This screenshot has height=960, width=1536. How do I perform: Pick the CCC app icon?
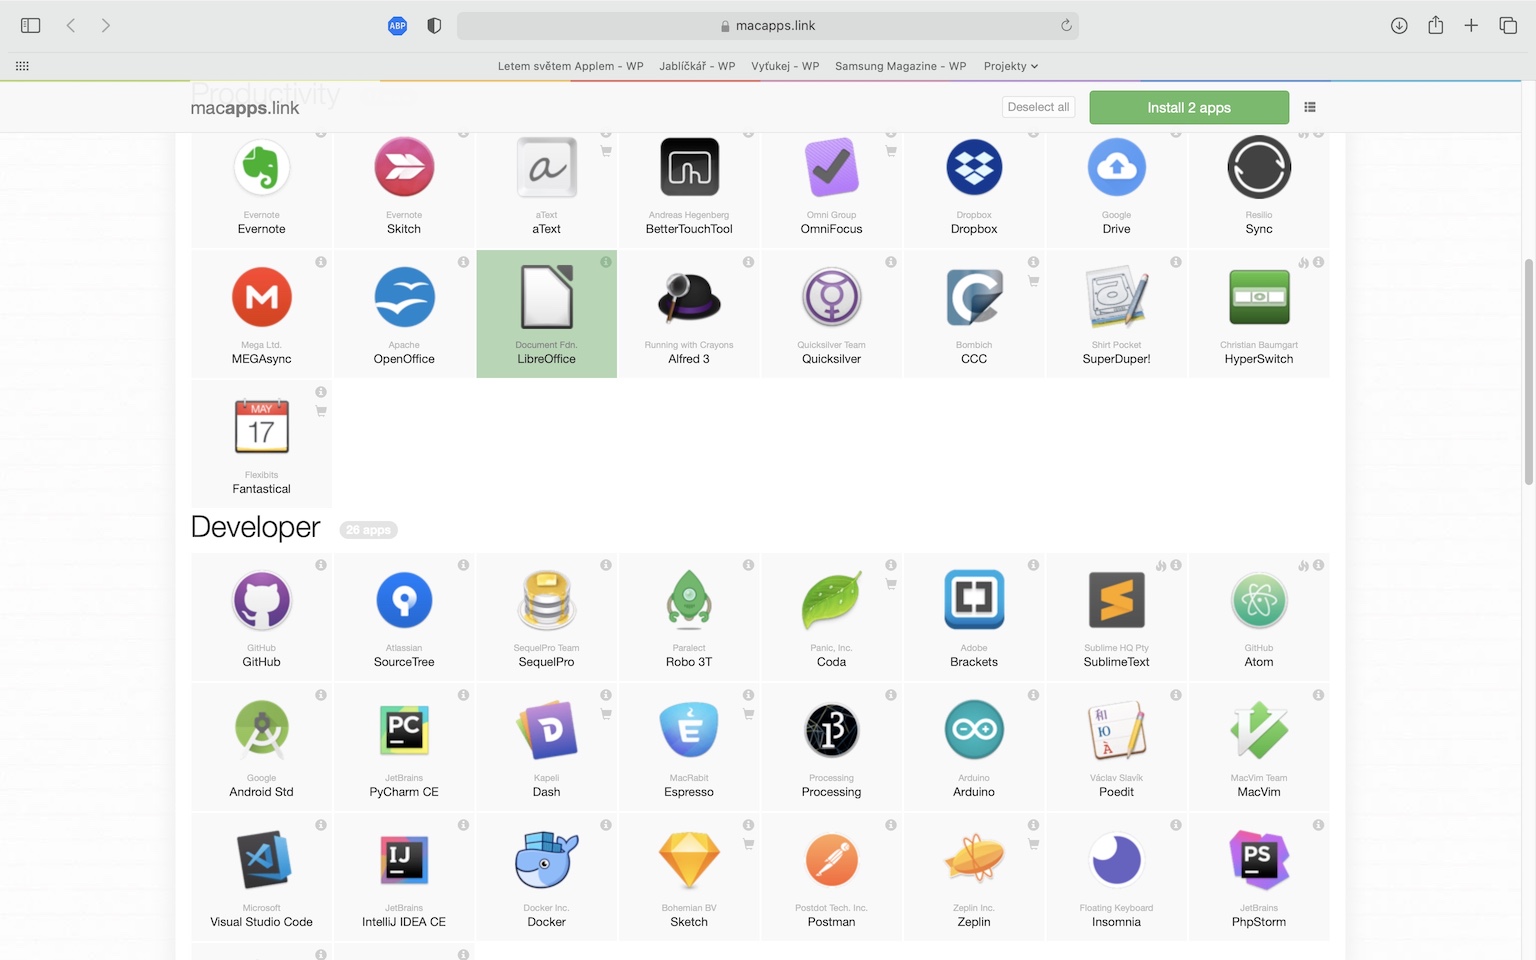tap(974, 297)
